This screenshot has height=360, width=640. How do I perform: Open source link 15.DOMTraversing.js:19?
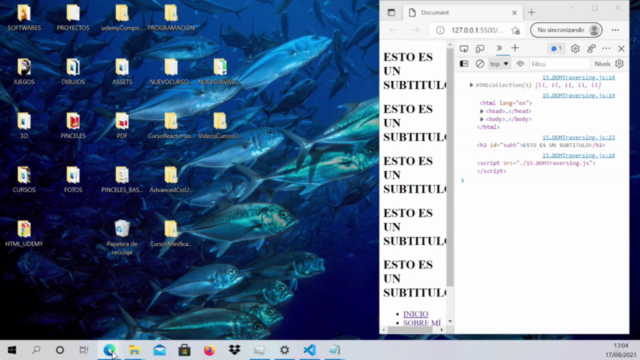point(578,96)
